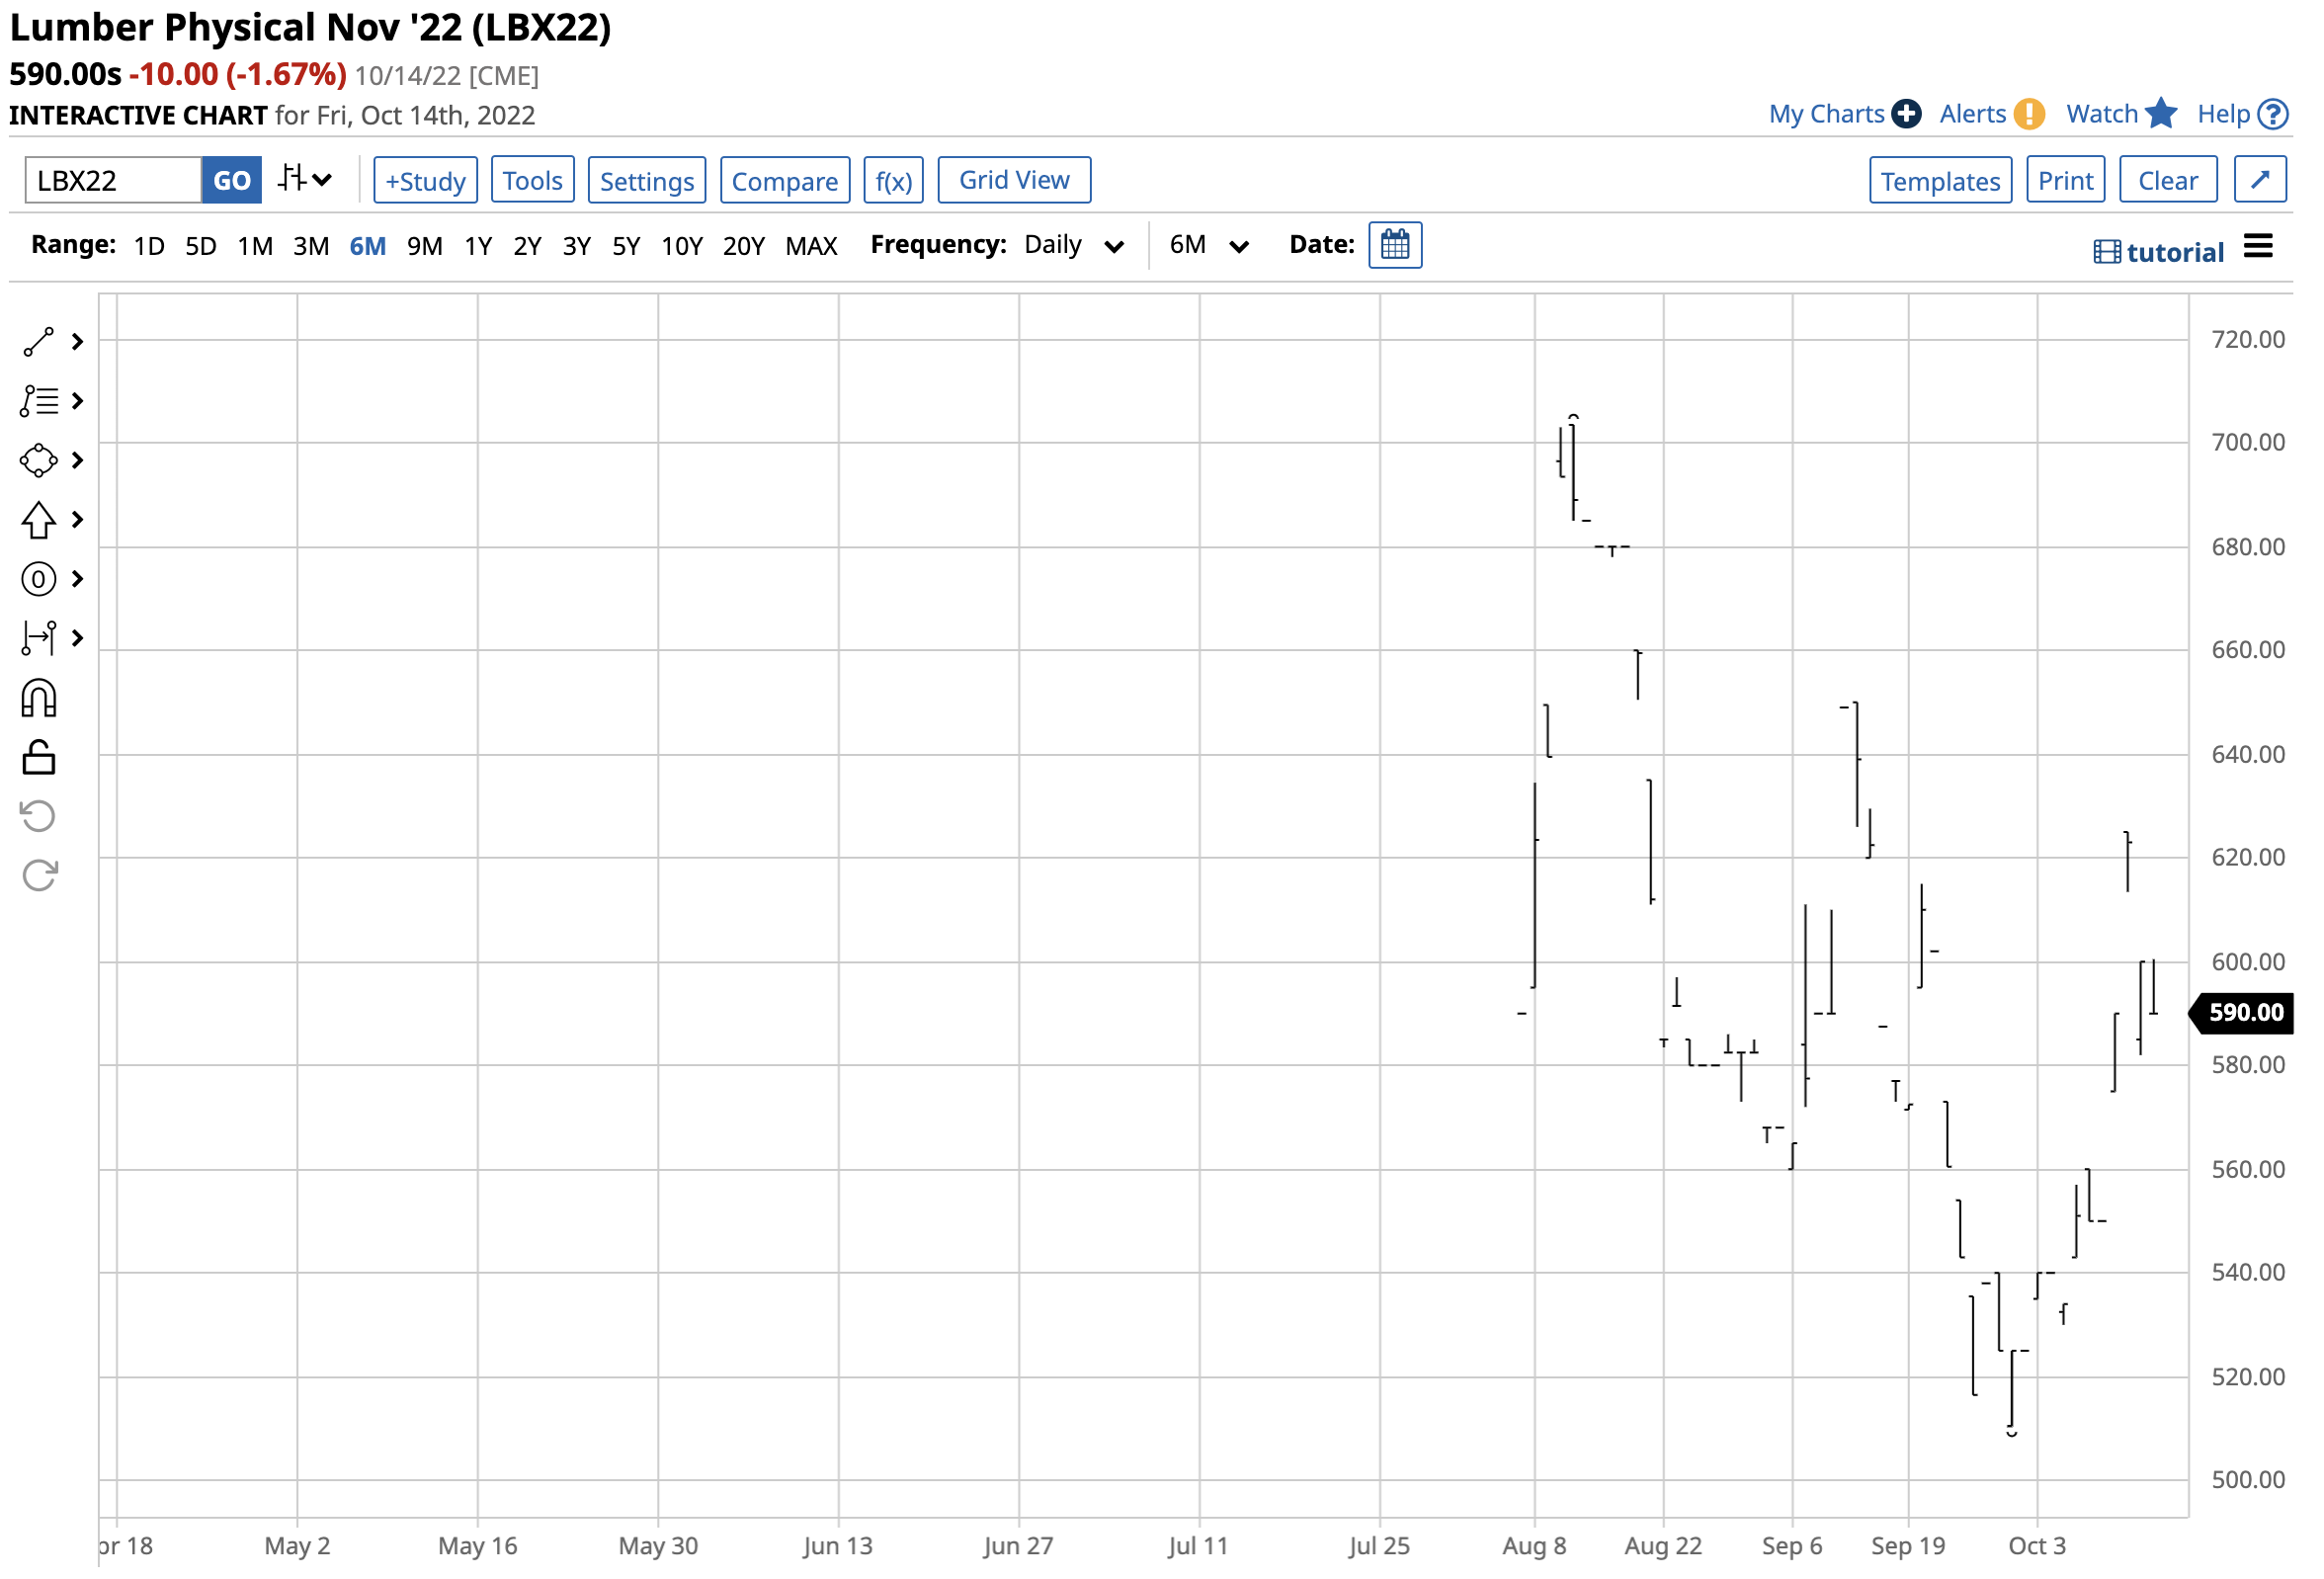Click the expand chart arrow icon
The image size is (2324, 1579).
click(2261, 180)
